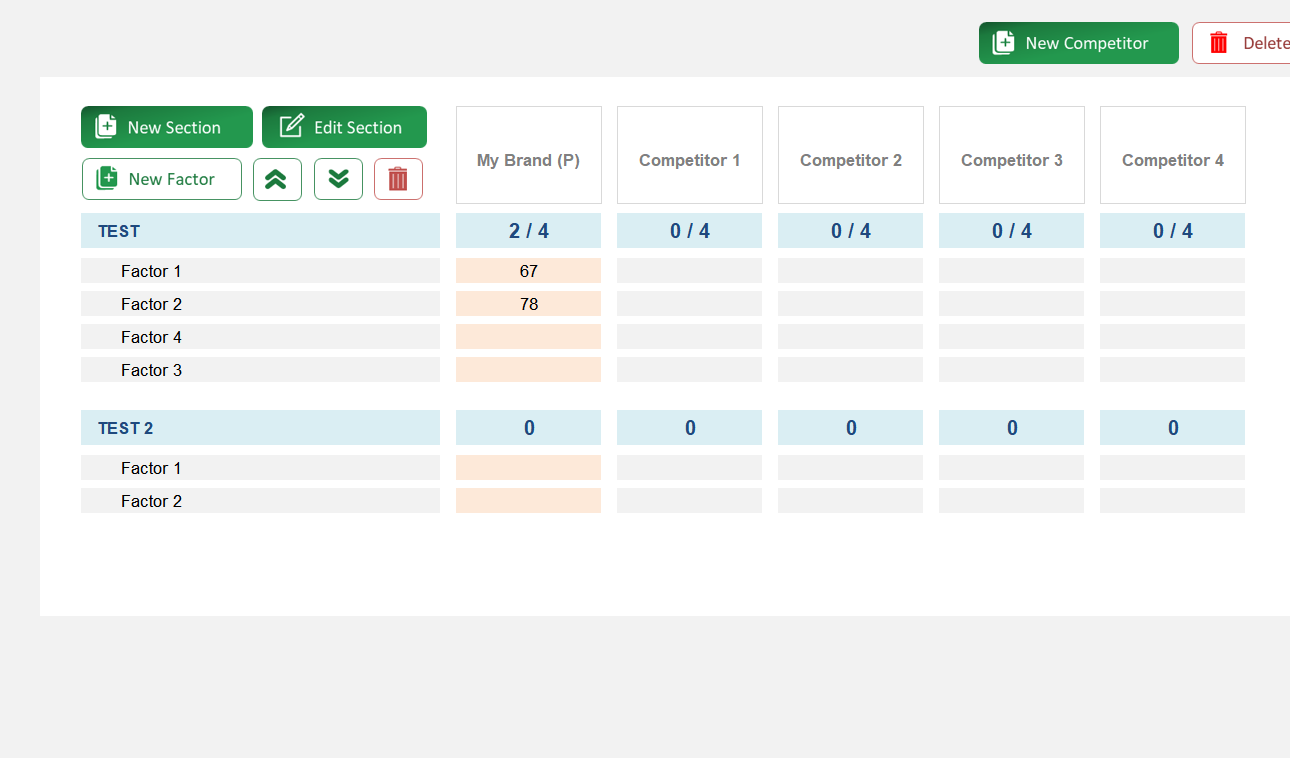Click the double chevron down icon
The image size is (1290, 758).
338,179
